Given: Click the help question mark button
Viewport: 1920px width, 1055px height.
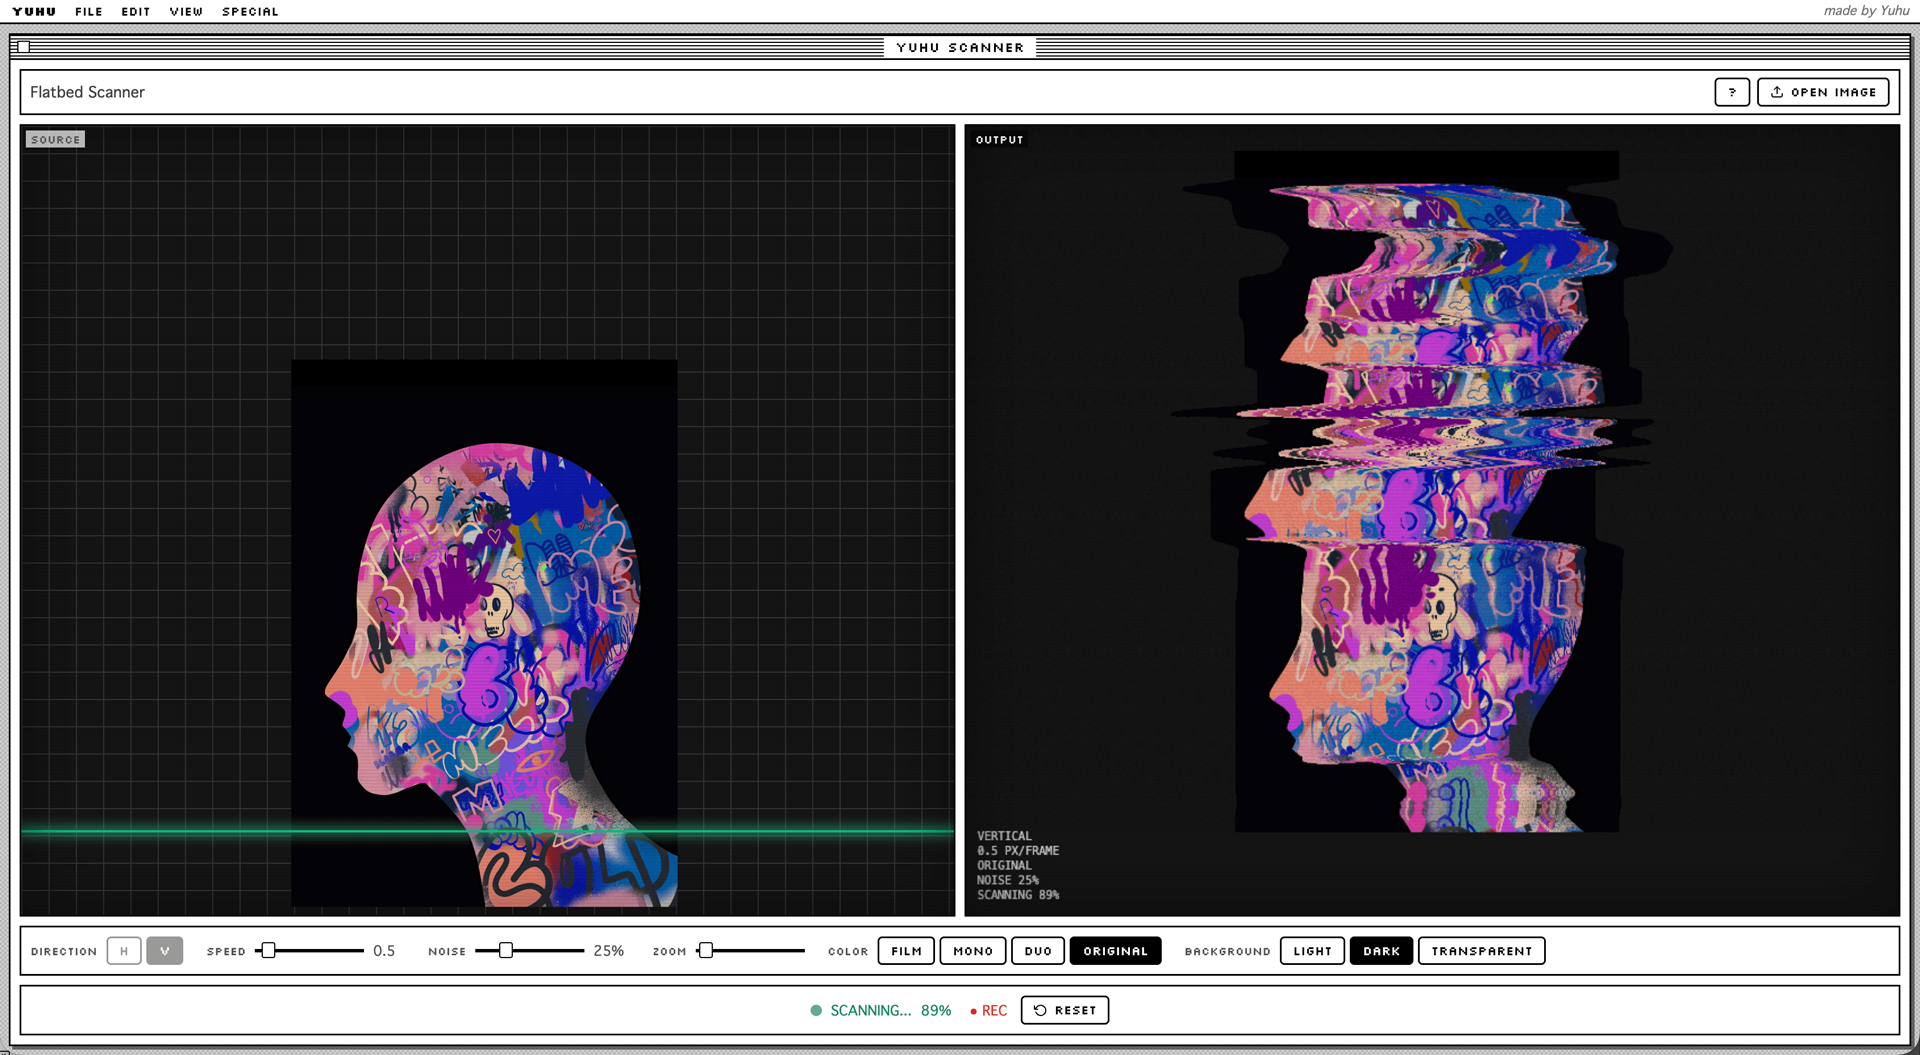Looking at the screenshot, I should pyautogui.click(x=1731, y=92).
